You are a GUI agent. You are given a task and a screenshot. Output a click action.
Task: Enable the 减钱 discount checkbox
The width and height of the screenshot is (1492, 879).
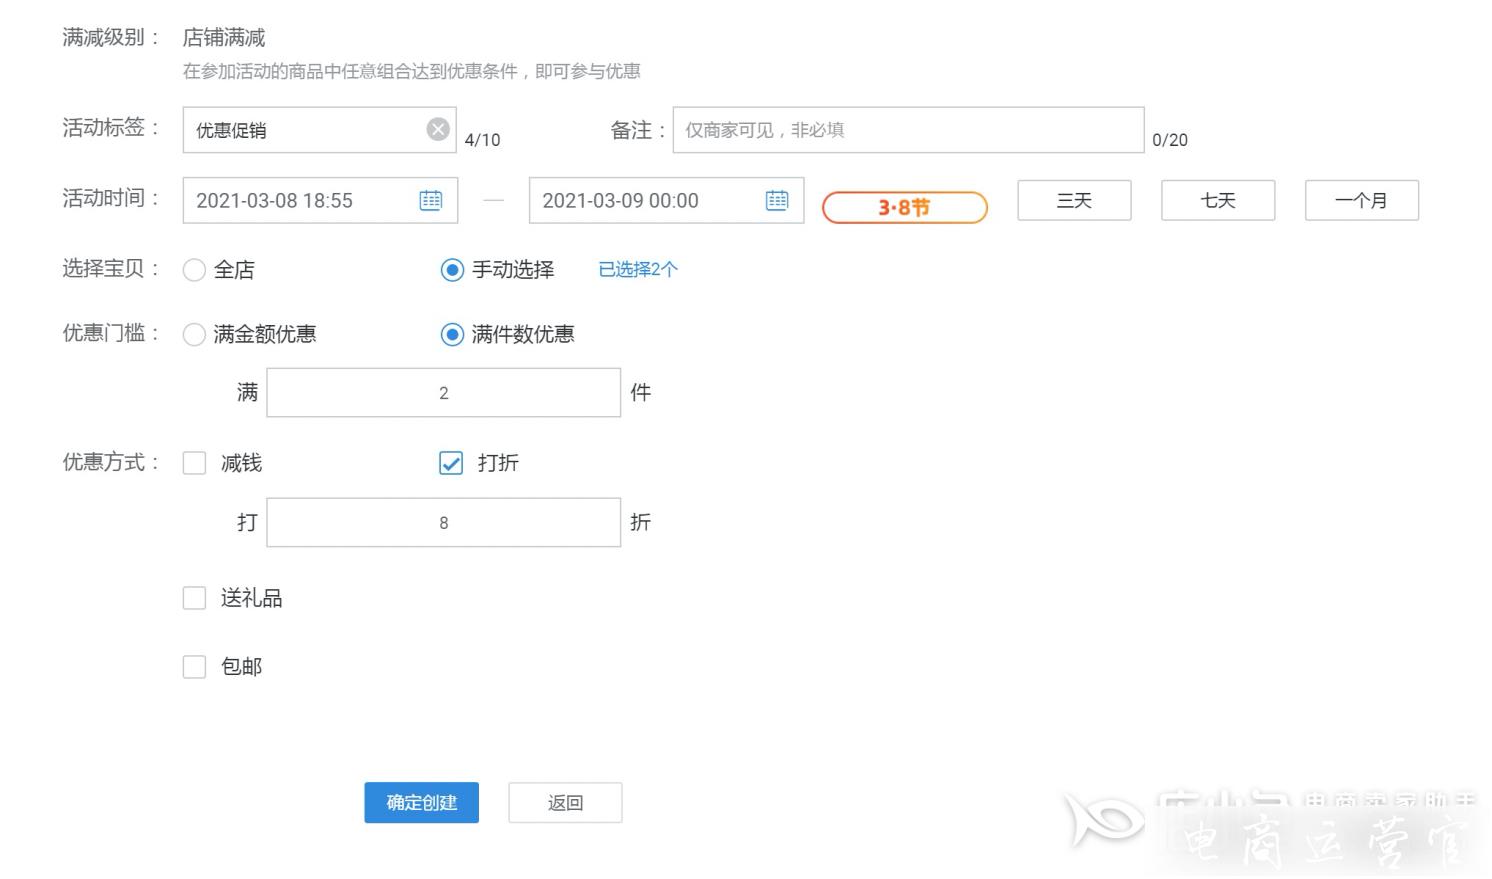point(194,463)
